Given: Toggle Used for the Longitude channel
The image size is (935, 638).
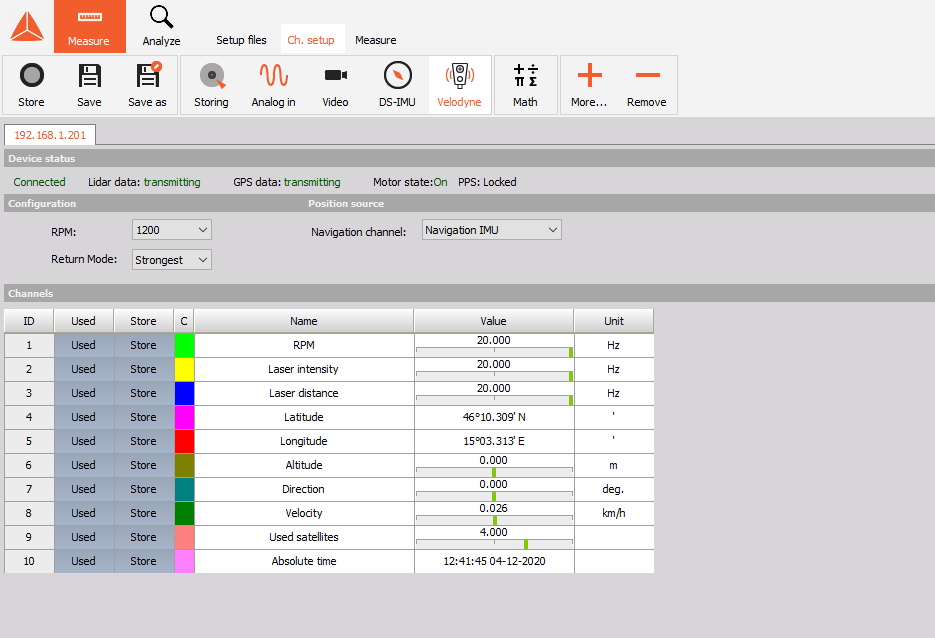Looking at the screenshot, I should click(83, 441).
